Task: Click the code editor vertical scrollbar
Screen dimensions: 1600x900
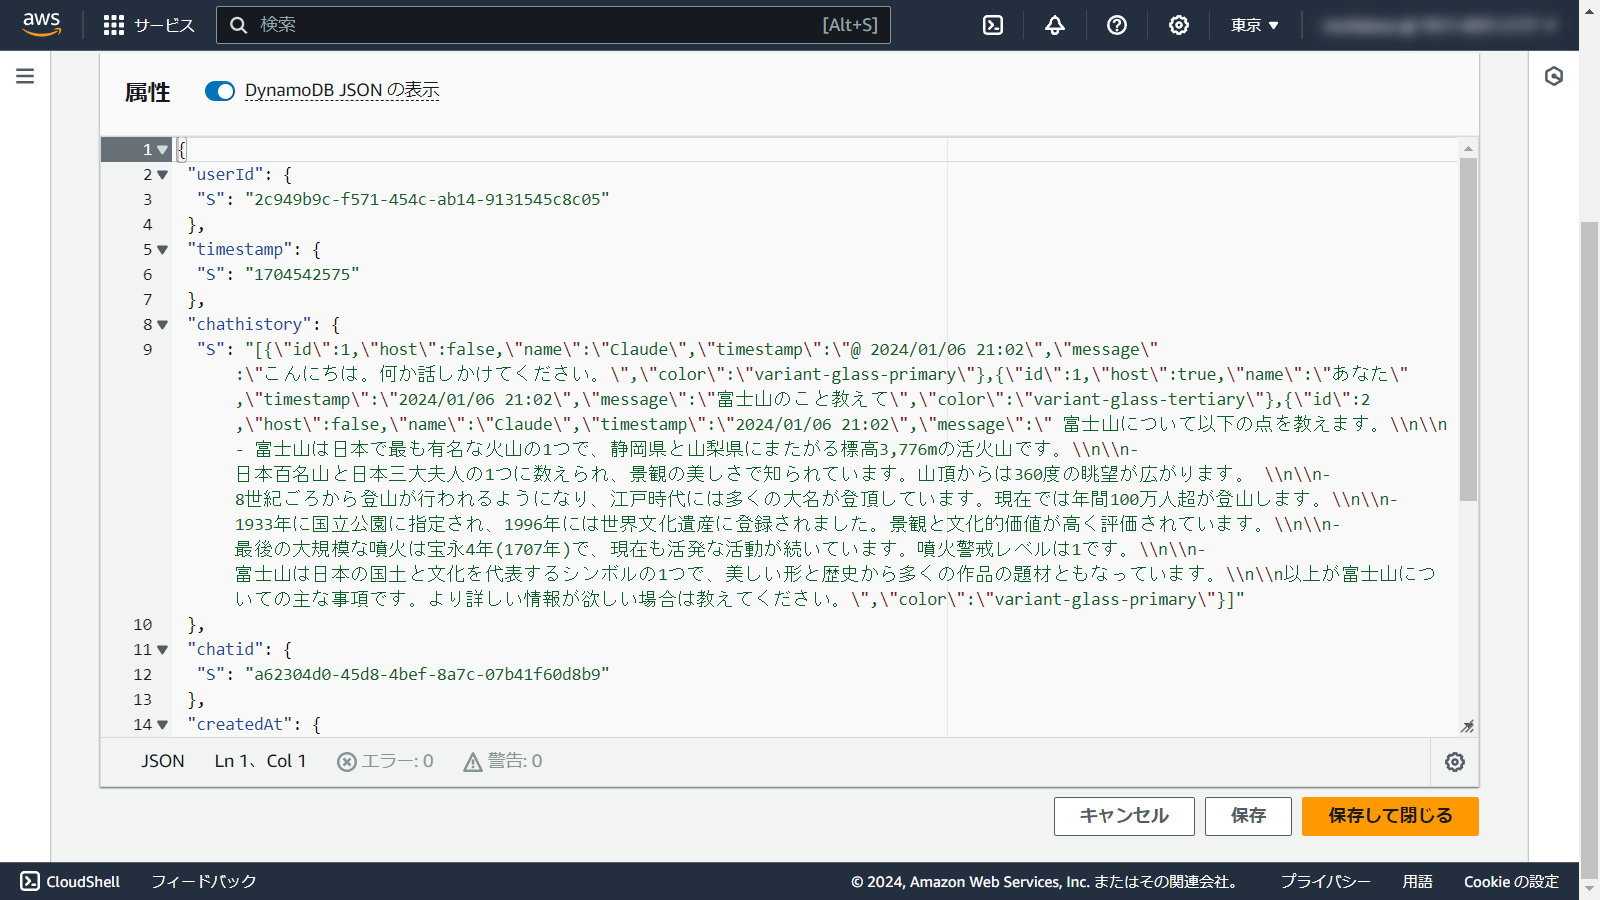Action: tap(1467, 330)
